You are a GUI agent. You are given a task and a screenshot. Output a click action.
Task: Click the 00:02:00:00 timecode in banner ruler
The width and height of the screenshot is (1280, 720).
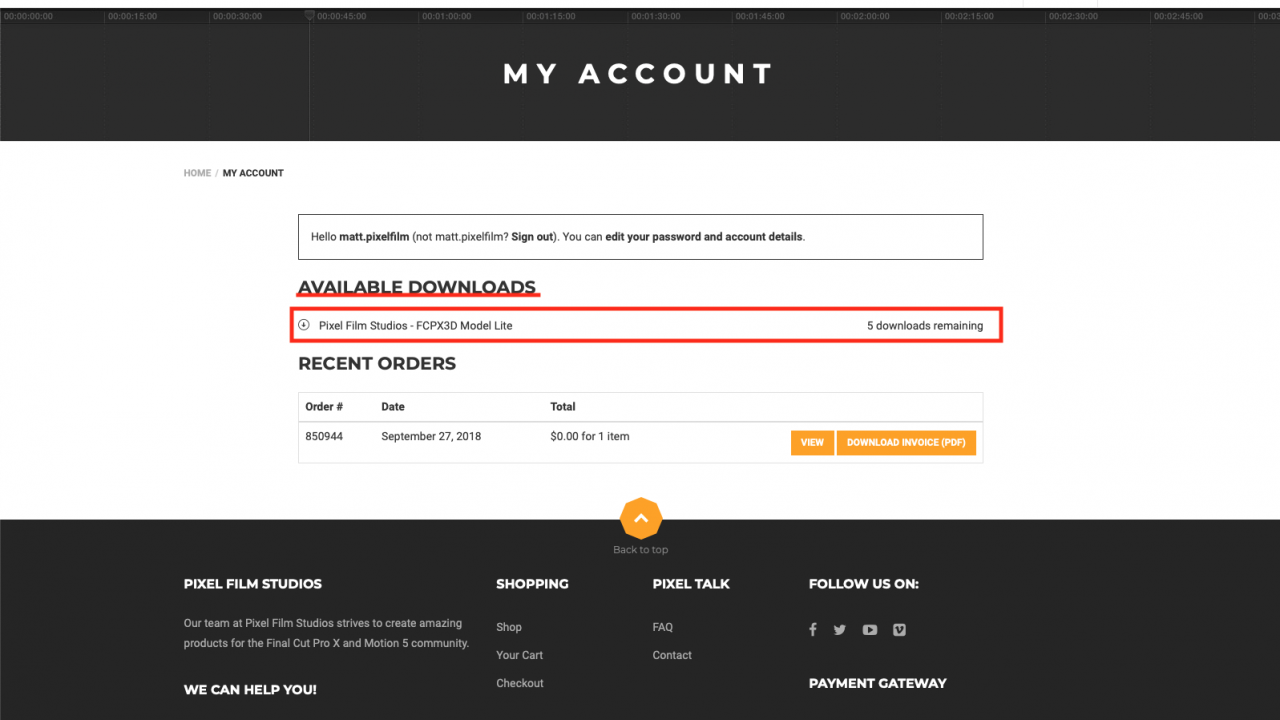pos(865,17)
